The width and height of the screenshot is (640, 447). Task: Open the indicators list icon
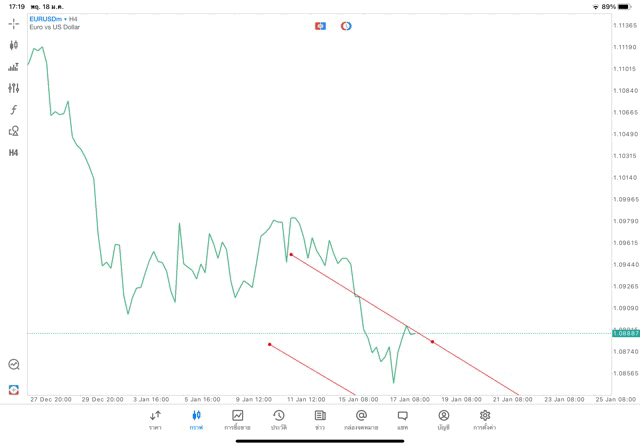[x=14, y=67]
